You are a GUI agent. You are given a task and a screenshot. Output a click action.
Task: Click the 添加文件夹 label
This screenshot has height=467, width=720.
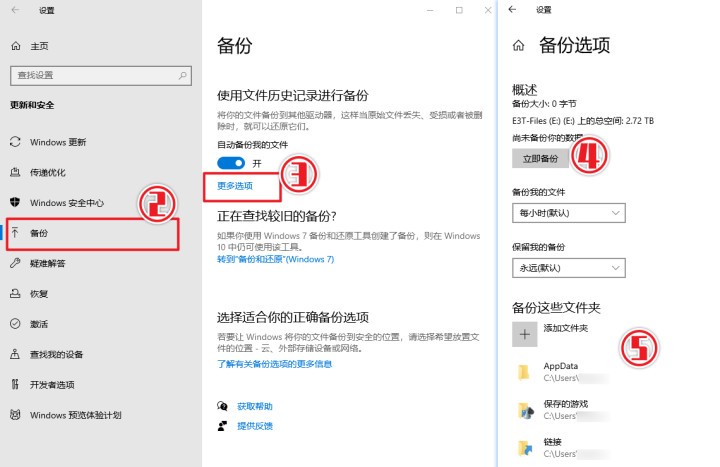(x=566, y=328)
